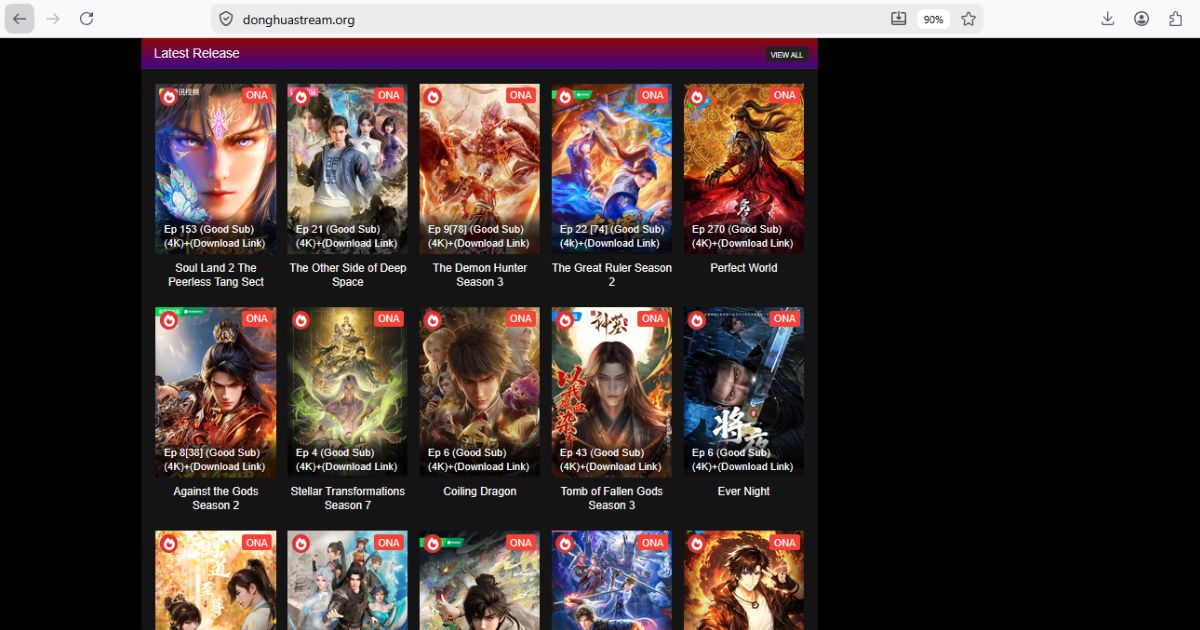
Task: Open the browser downloads panel
Action: tap(1108, 19)
